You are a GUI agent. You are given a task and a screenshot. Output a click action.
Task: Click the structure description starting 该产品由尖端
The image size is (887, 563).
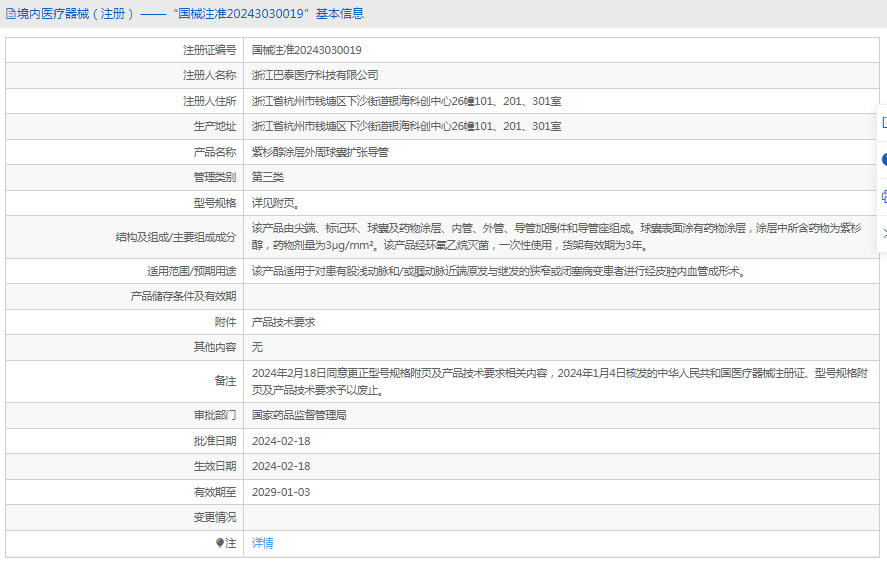(x=557, y=237)
